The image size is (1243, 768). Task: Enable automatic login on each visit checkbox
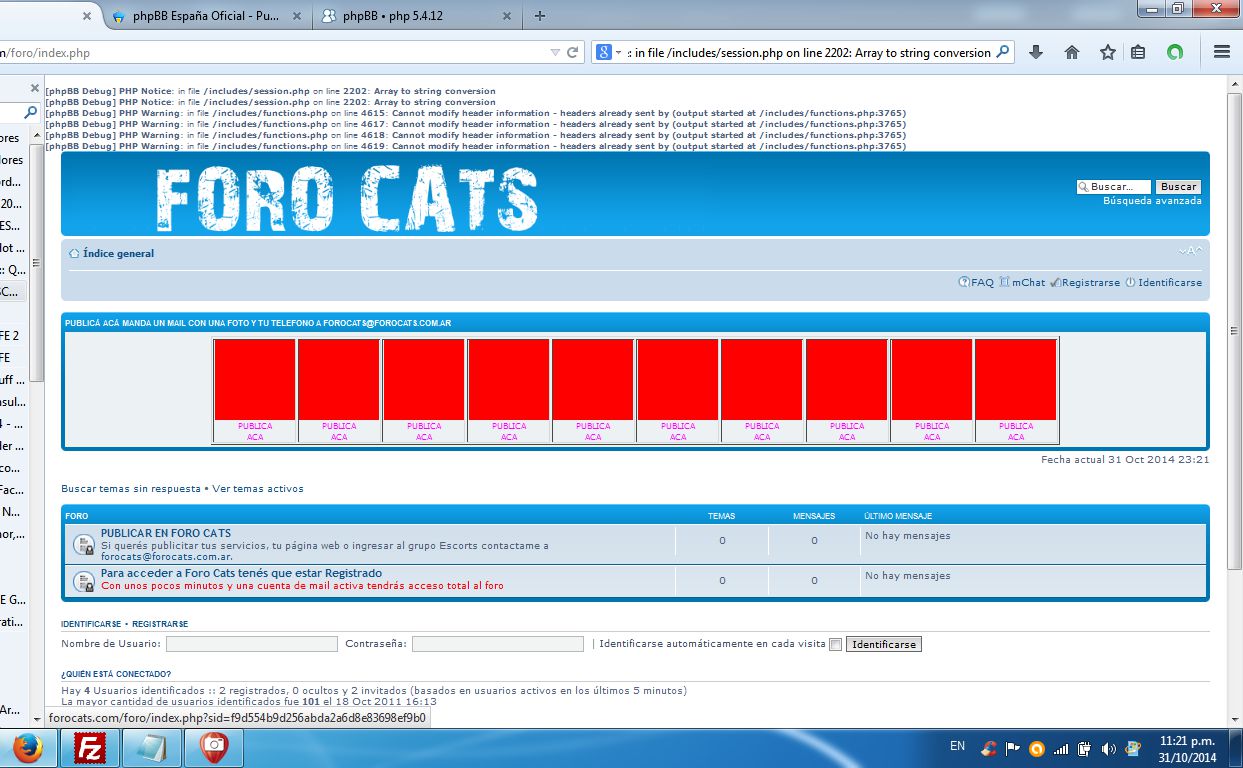pos(835,645)
